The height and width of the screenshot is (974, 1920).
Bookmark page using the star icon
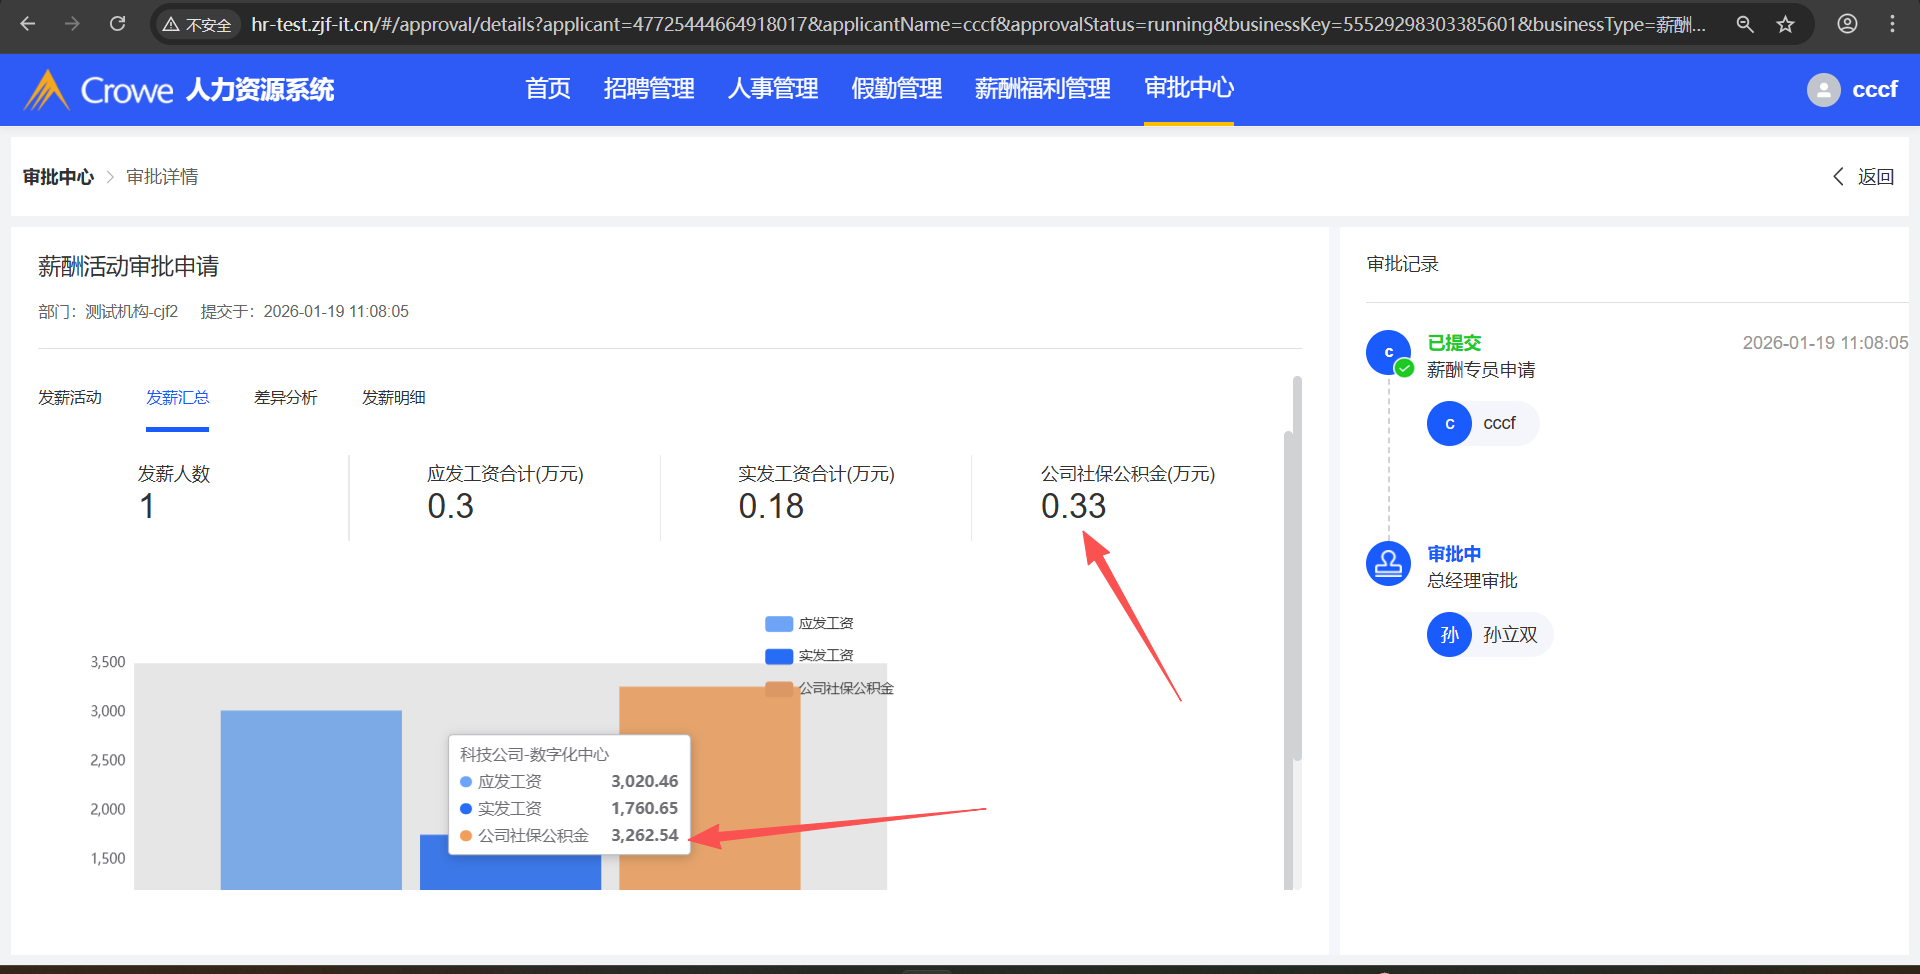1786,24
